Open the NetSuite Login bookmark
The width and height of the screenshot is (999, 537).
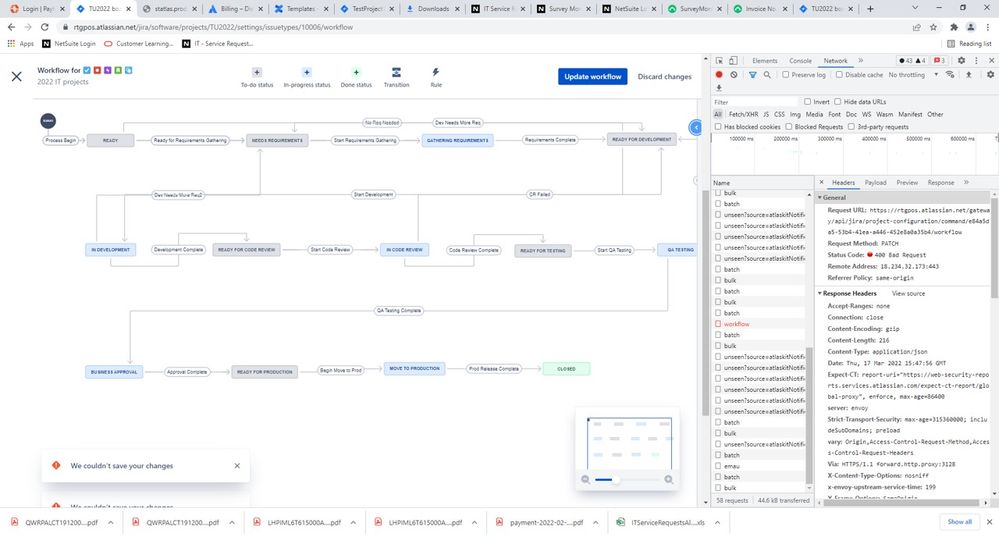coord(69,43)
